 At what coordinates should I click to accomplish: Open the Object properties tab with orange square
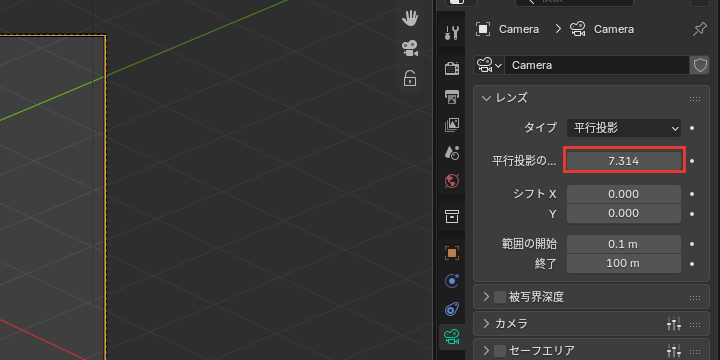point(452,253)
